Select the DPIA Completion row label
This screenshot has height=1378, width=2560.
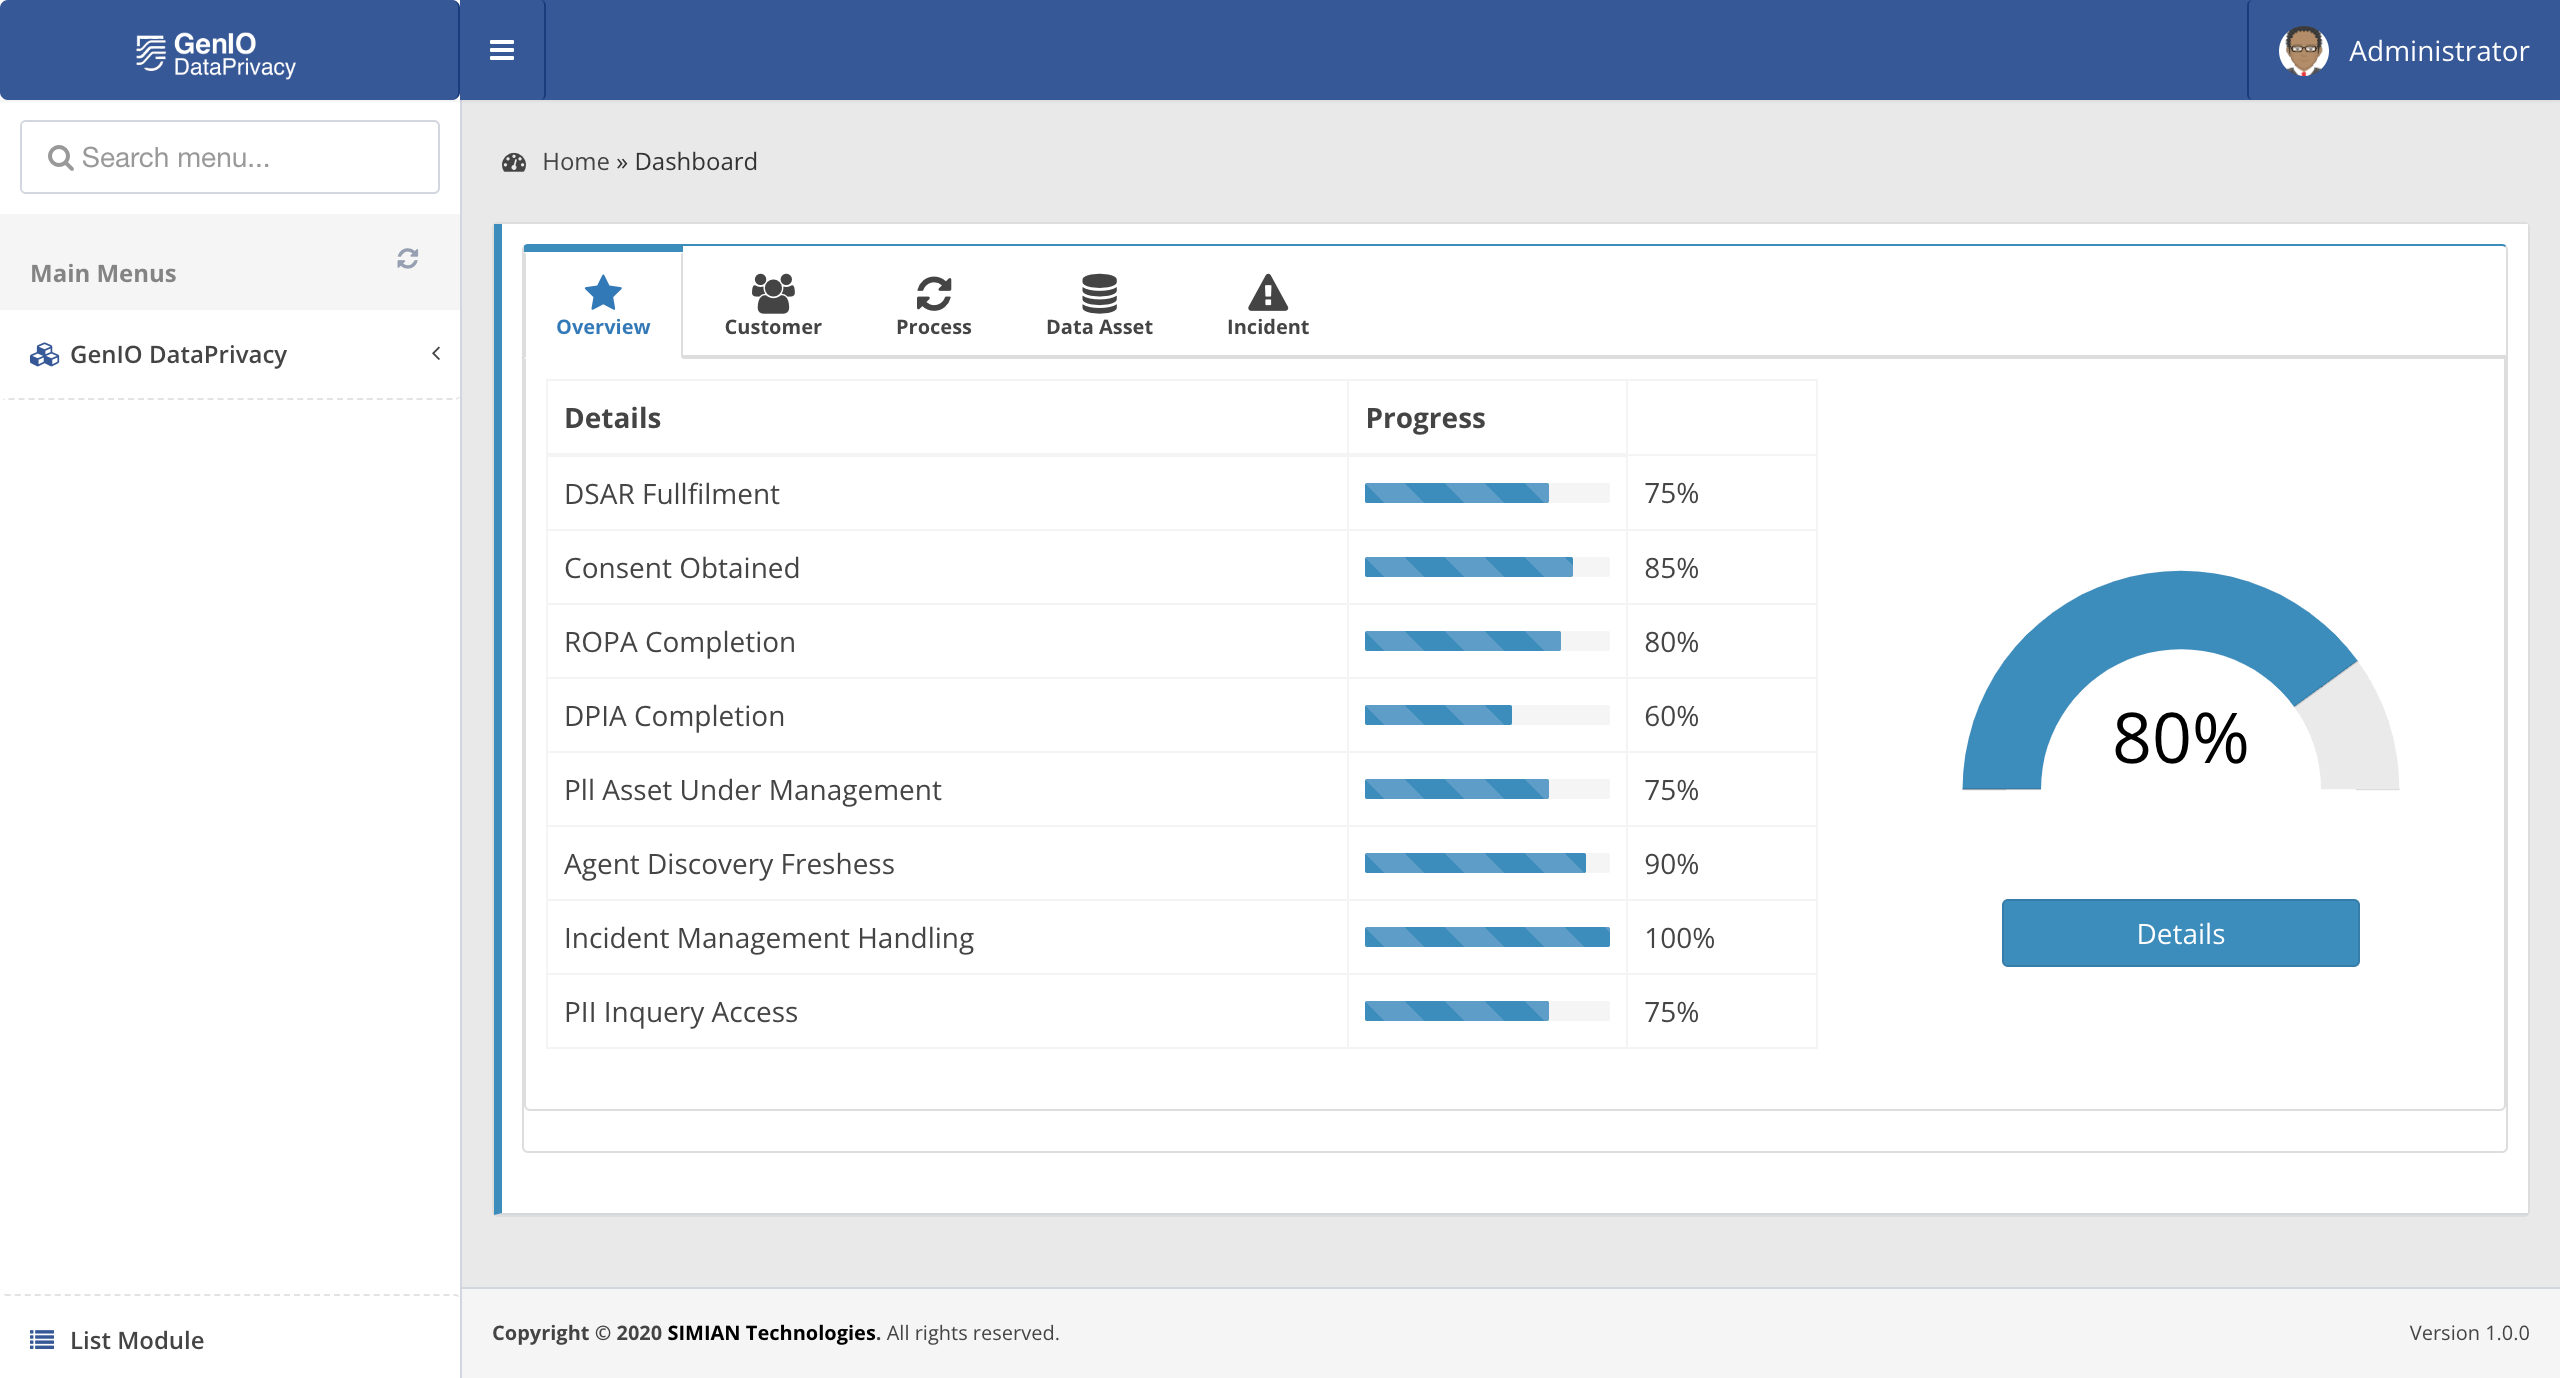[x=674, y=716]
